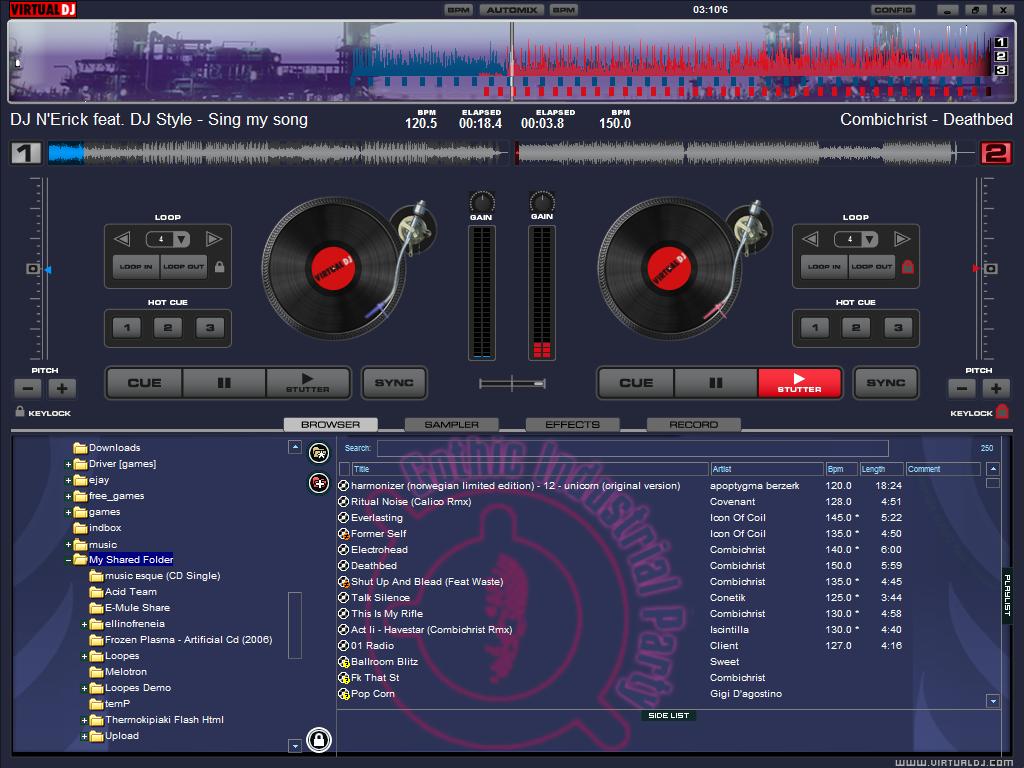Click the deck 1 vinyl turntable

[x=333, y=268]
